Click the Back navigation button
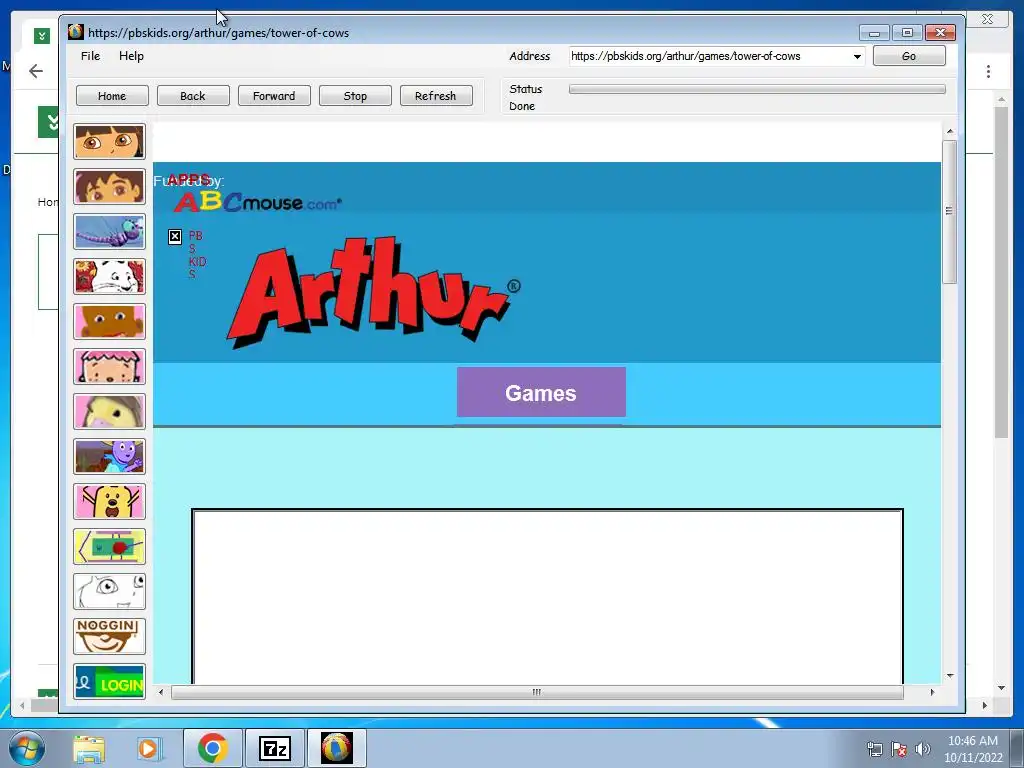Image resolution: width=1024 pixels, height=768 pixels. tap(193, 96)
